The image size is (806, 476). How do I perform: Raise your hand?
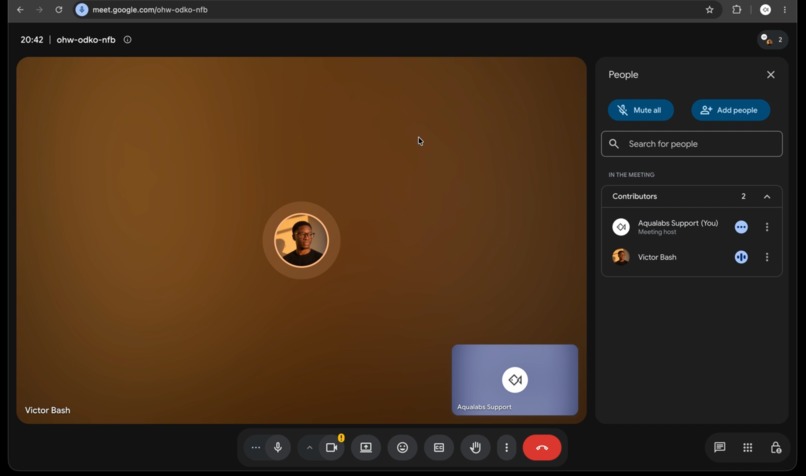click(x=475, y=448)
